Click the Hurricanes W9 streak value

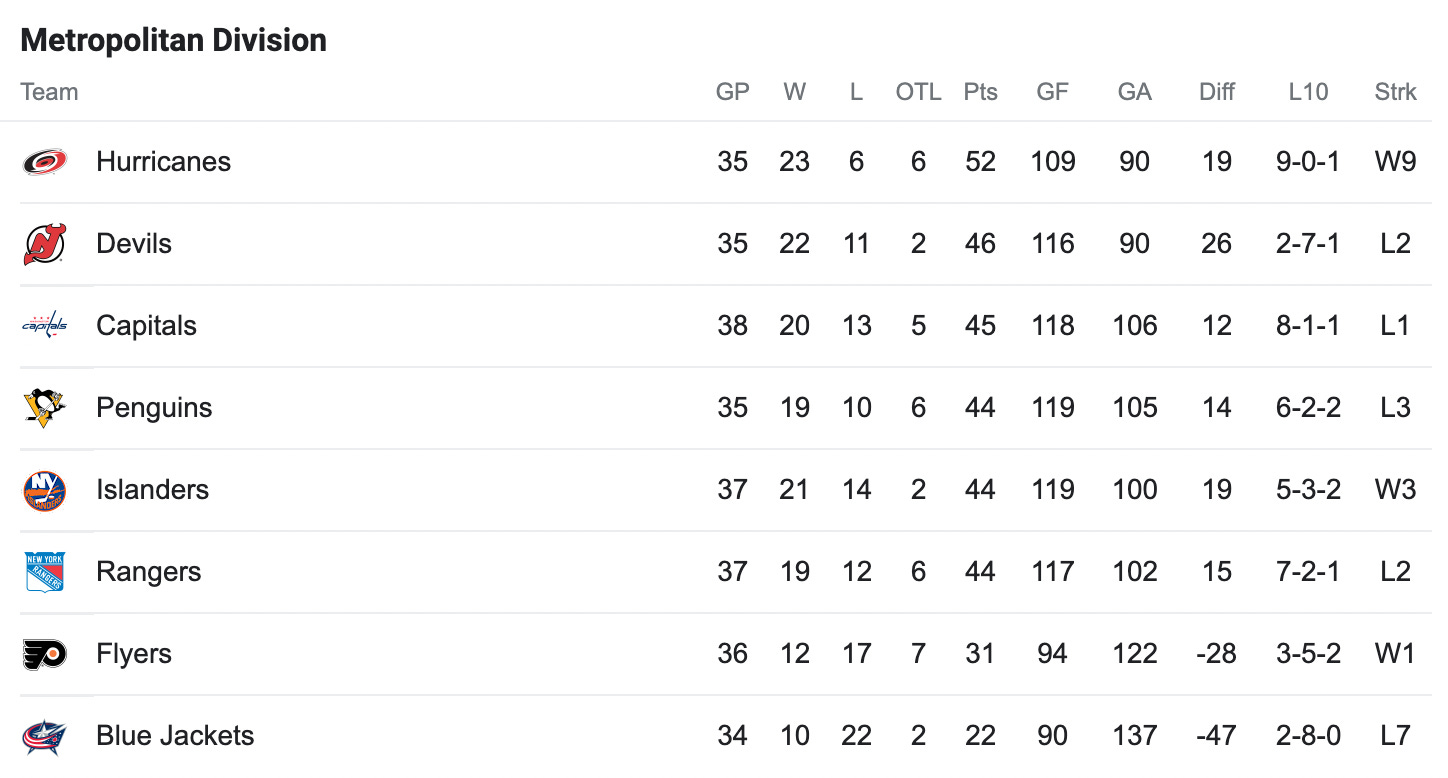tap(1396, 162)
